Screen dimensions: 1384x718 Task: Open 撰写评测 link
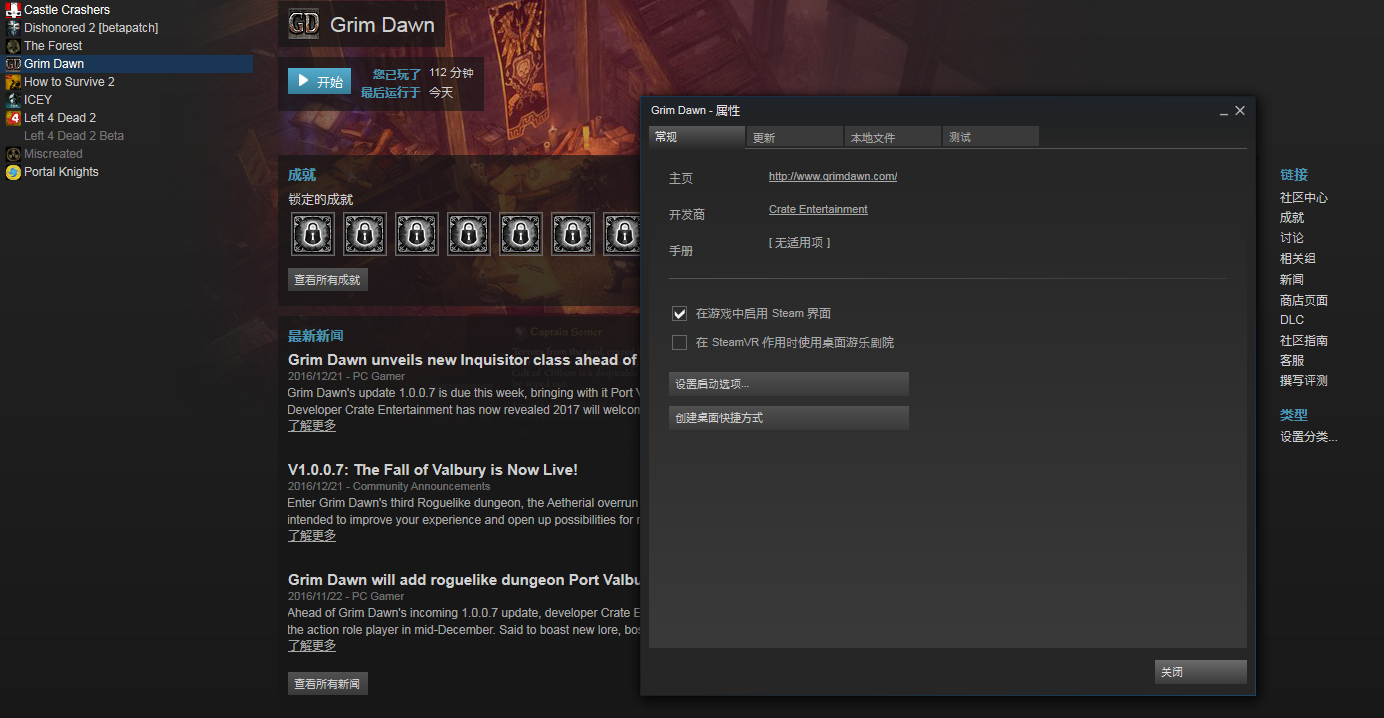(1304, 381)
